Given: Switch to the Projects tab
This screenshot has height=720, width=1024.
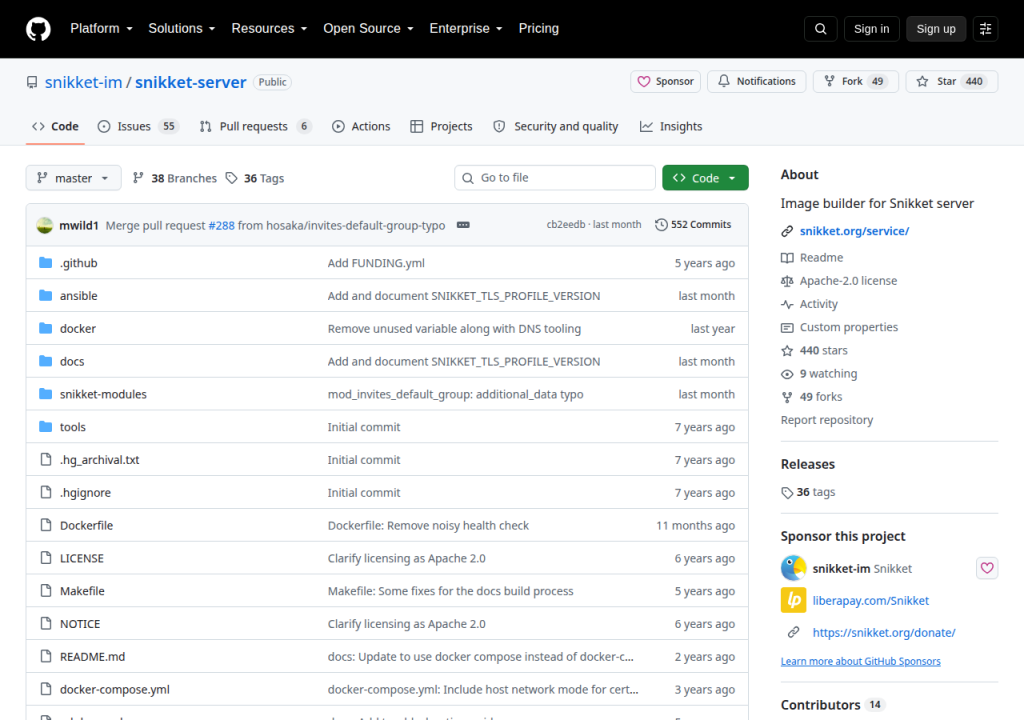Looking at the screenshot, I should (x=441, y=127).
